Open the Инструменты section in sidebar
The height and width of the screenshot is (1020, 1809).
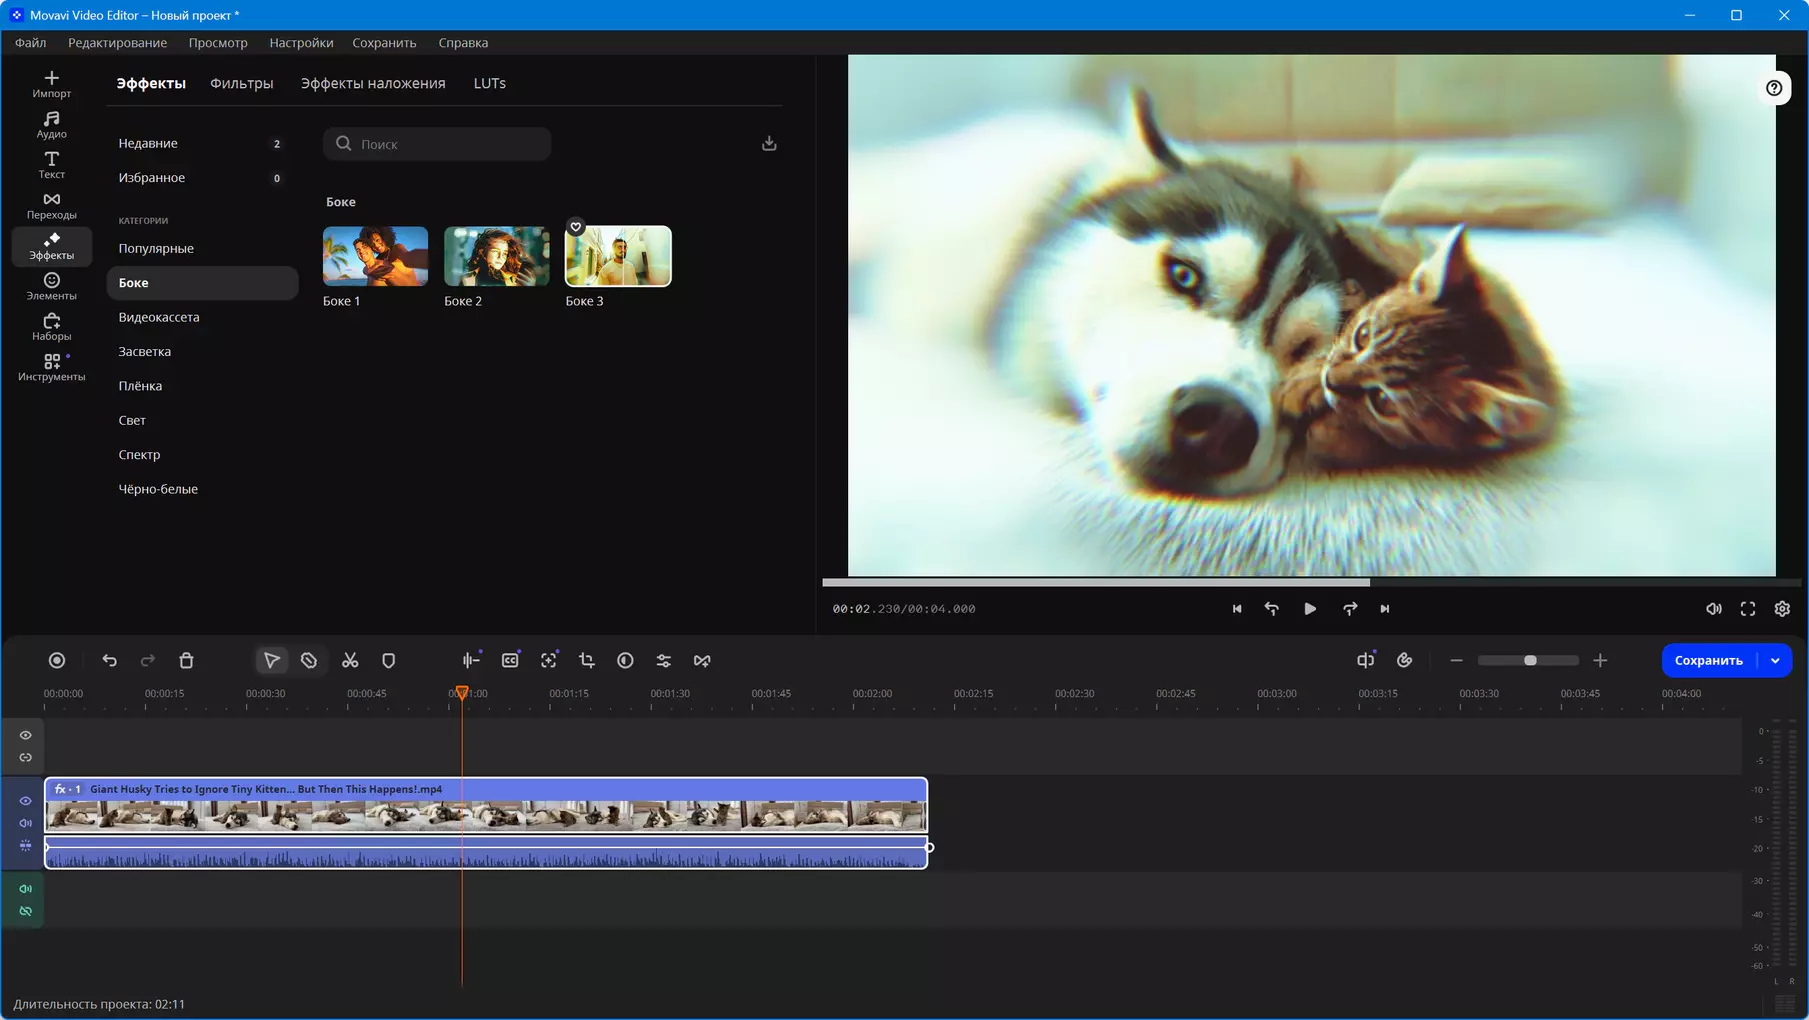[x=51, y=368]
